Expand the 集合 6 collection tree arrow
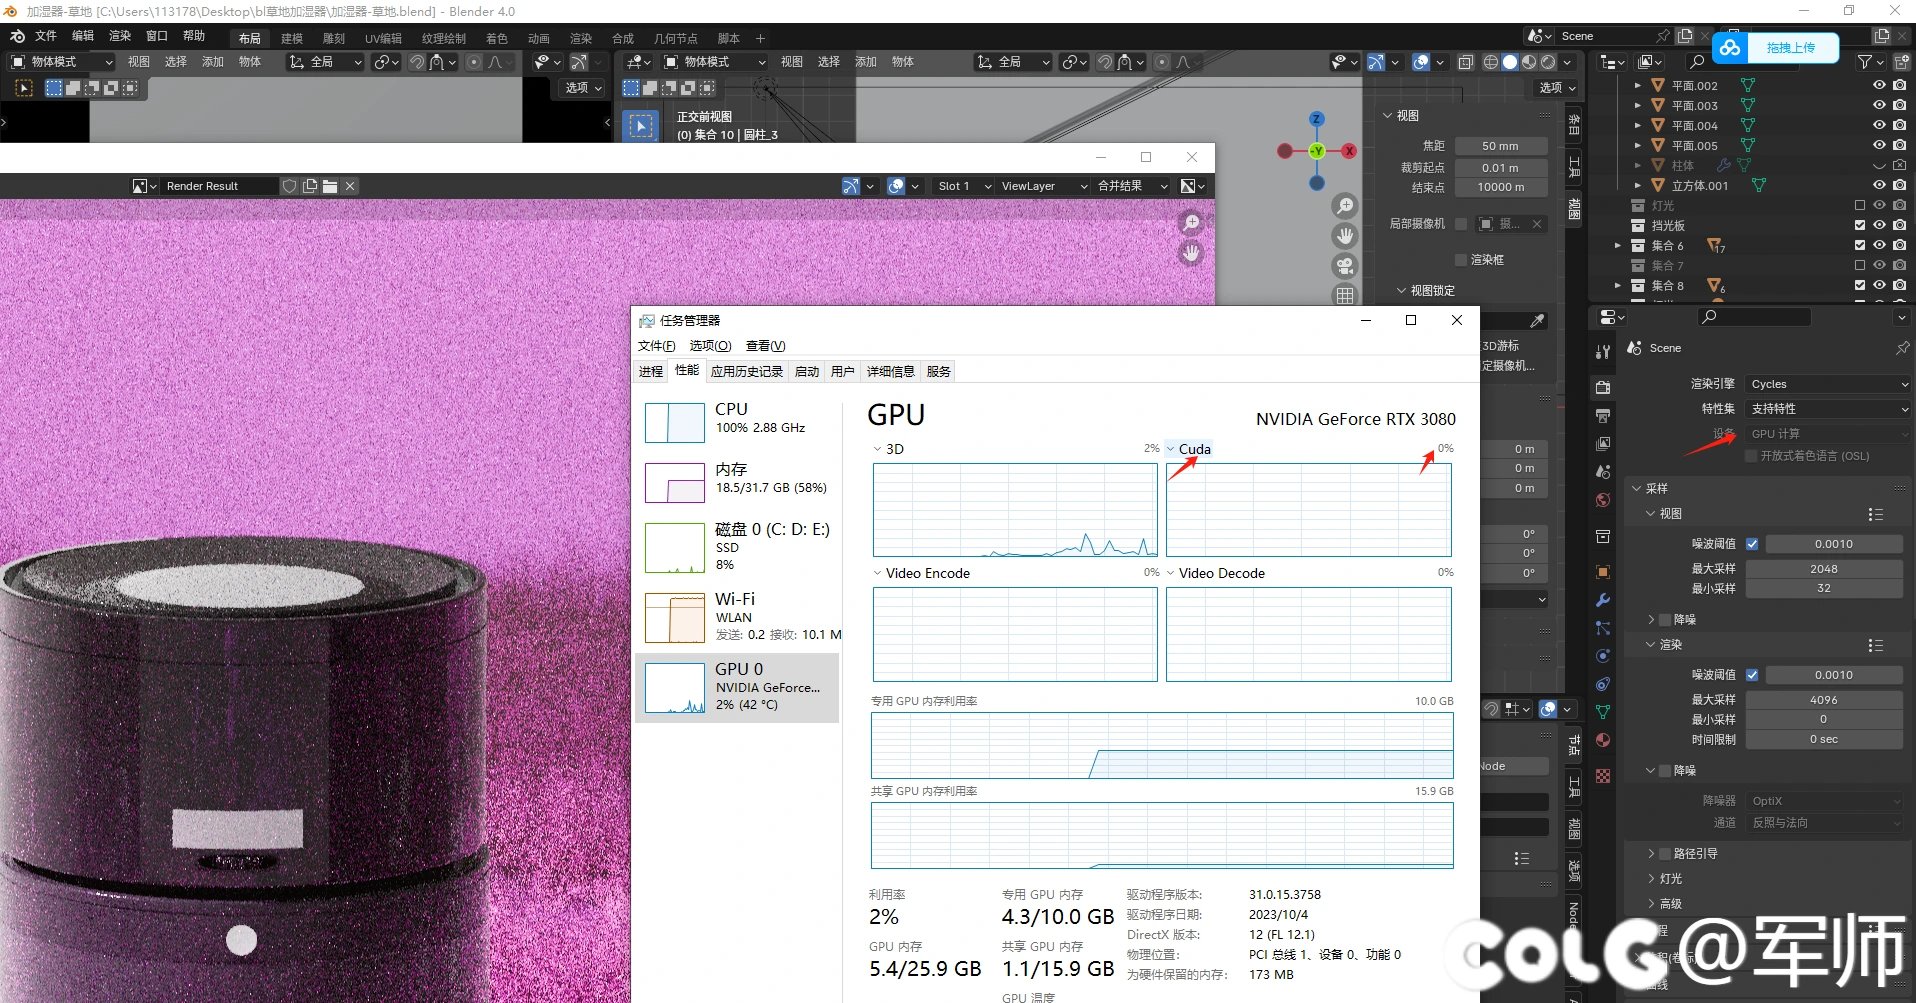The image size is (1916, 1003). (1618, 245)
